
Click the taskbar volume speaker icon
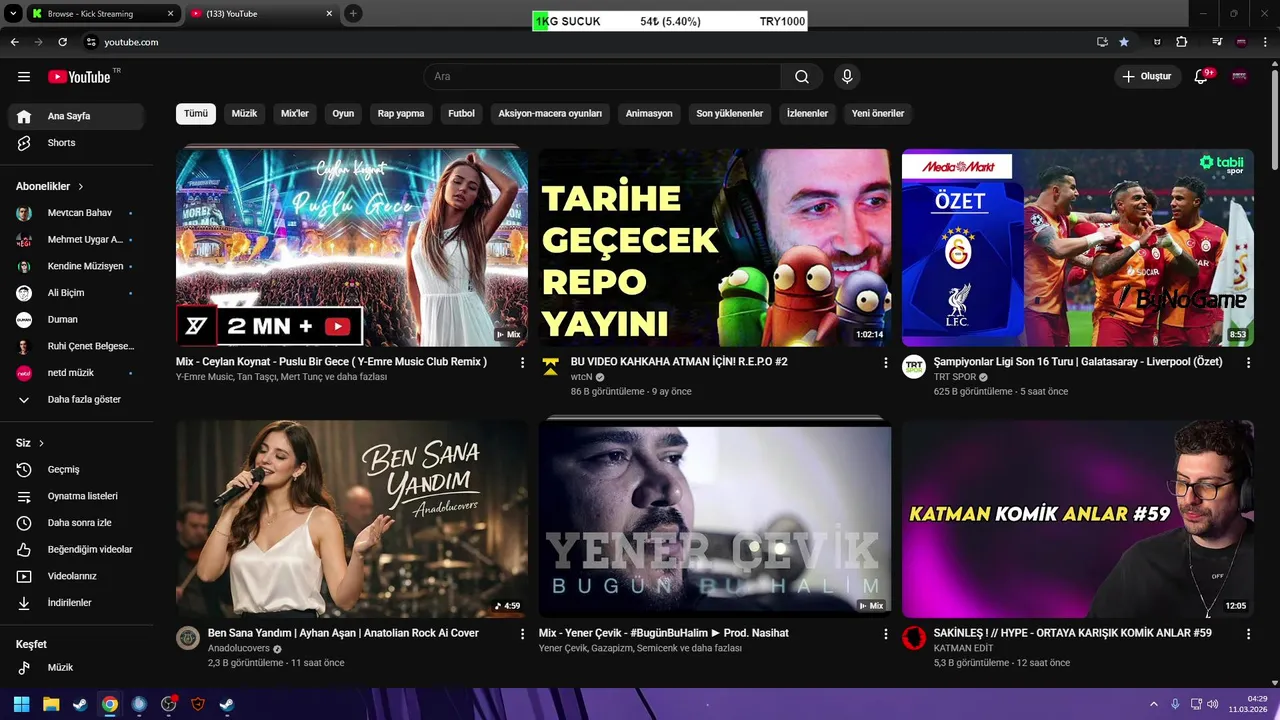click(x=1212, y=704)
